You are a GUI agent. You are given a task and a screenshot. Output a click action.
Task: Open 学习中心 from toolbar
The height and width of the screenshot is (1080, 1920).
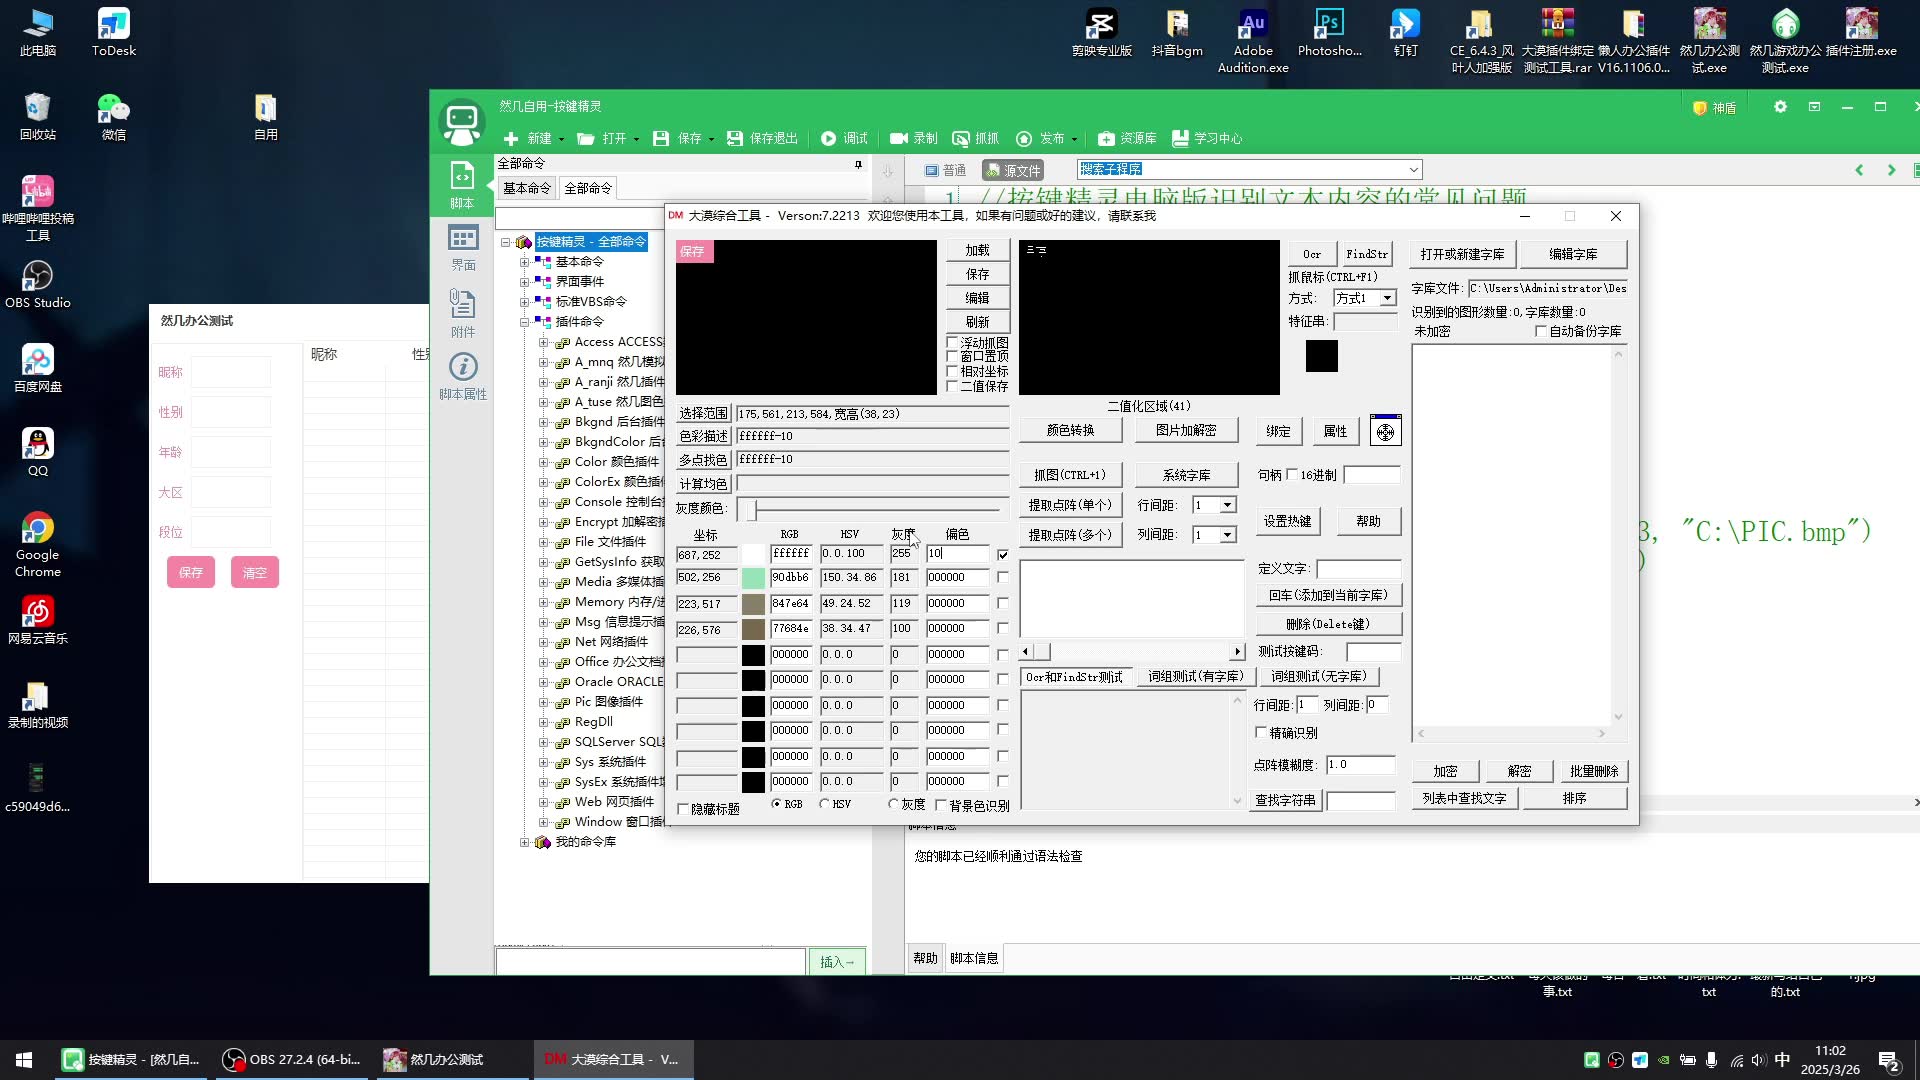(x=1207, y=138)
